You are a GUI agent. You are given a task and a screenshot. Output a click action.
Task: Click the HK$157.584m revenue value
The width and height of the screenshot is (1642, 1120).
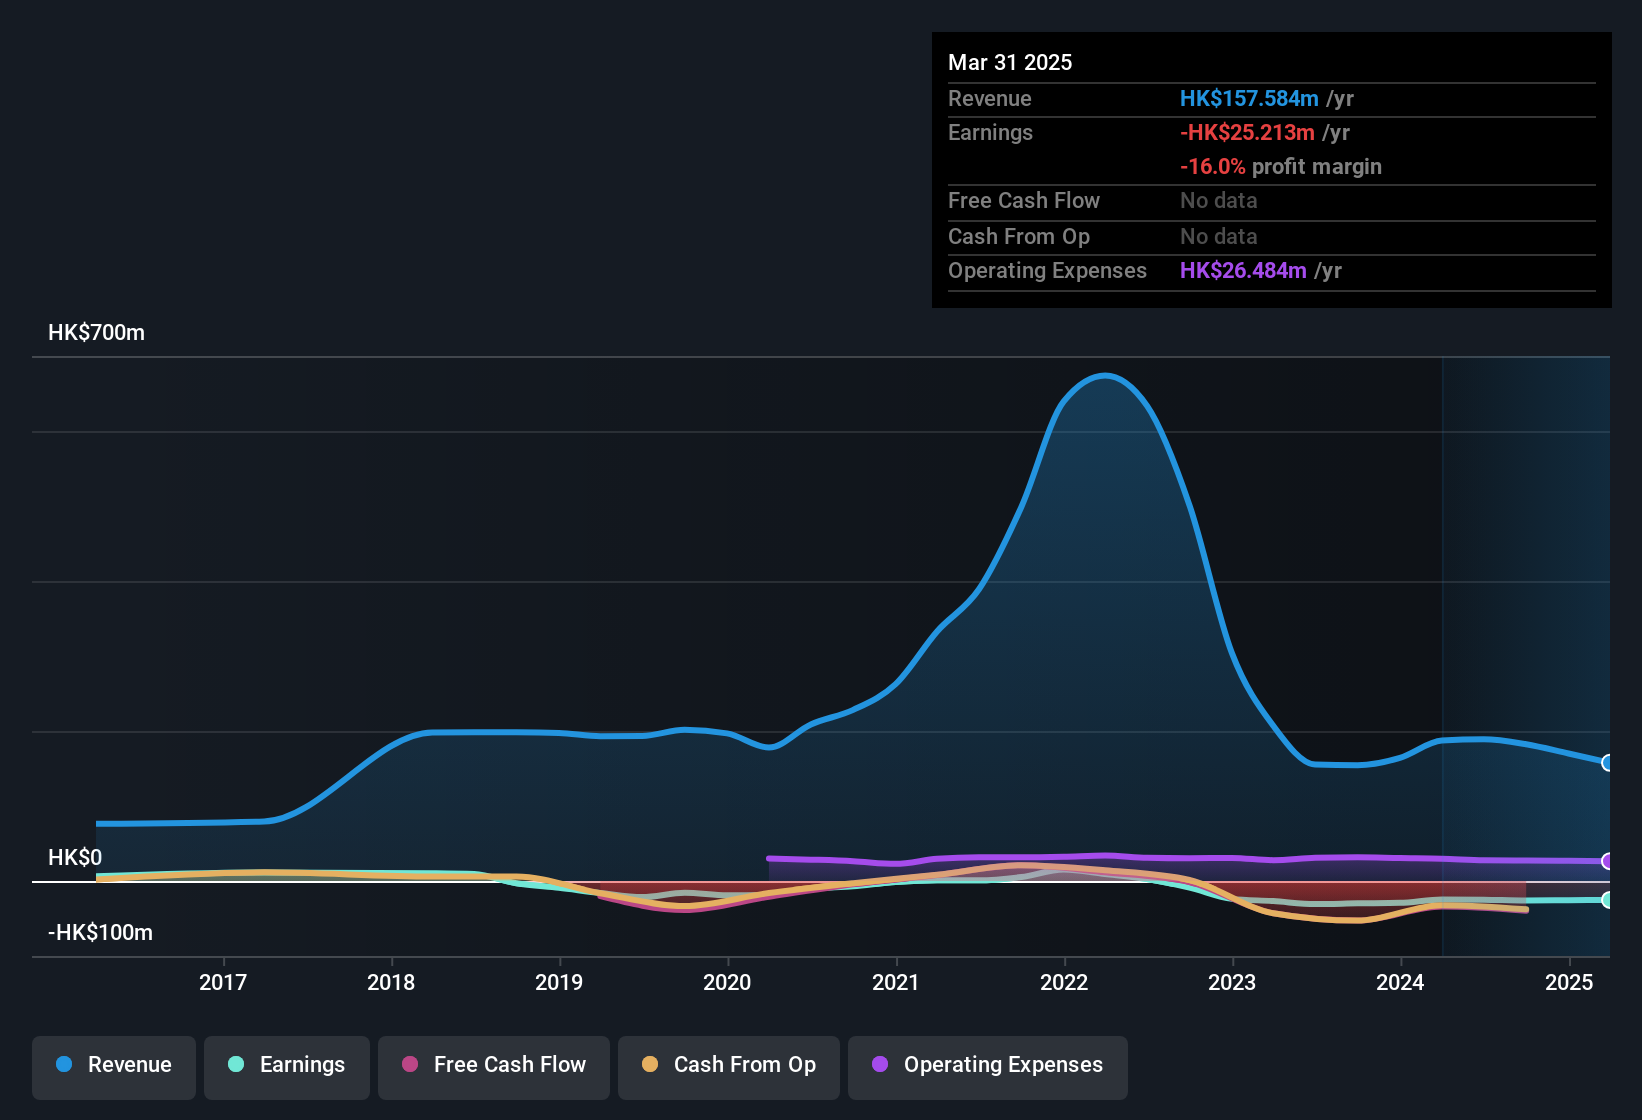tap(1249, 98)
